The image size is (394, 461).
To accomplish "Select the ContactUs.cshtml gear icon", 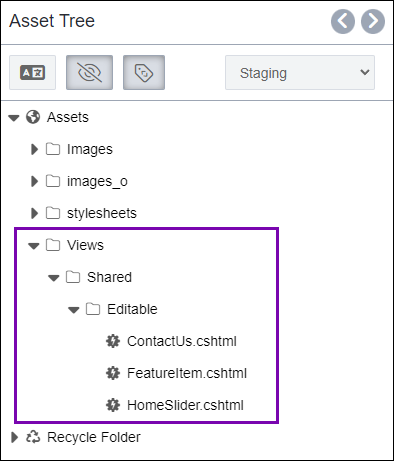I will (x=113, y=341).
